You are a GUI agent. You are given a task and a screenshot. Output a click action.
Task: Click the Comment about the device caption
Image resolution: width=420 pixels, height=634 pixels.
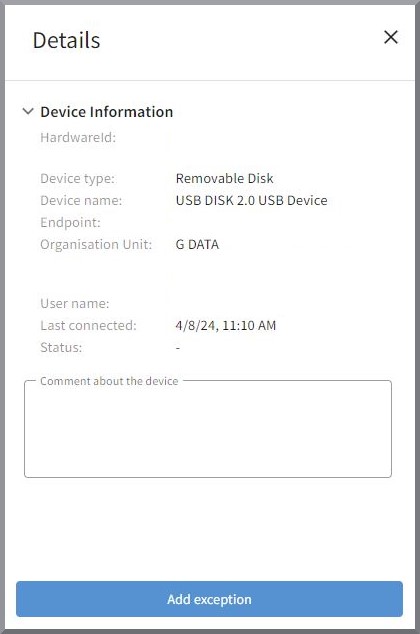[109, 381]
